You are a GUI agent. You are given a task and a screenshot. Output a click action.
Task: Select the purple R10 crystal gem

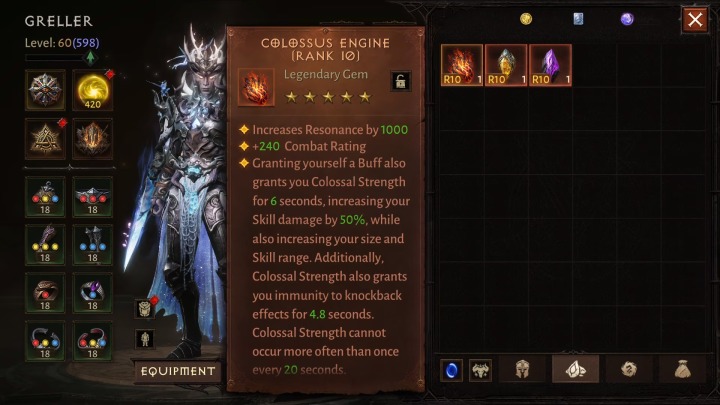coord(550,65)
